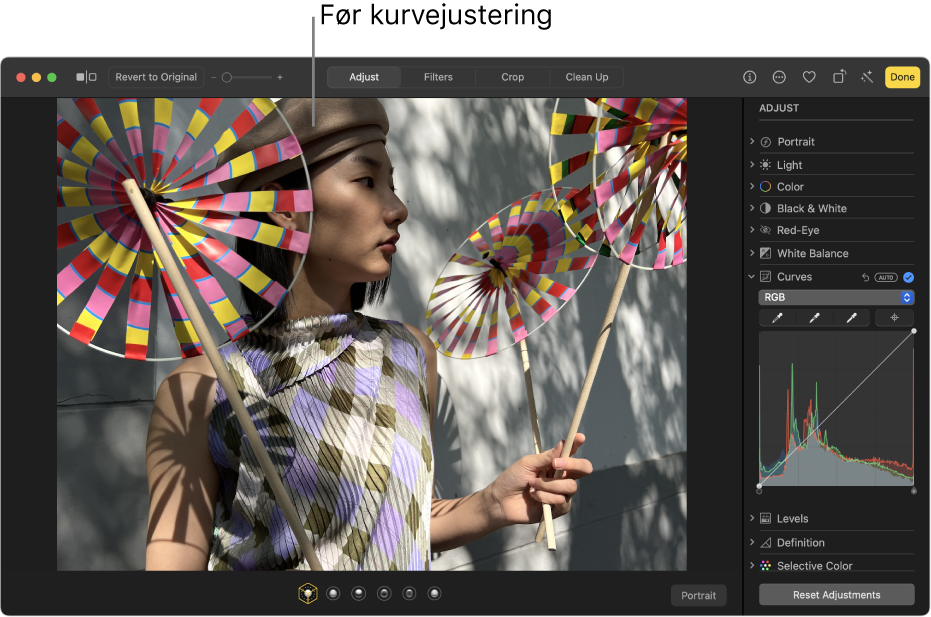This screenshot has height=617, width=931.
Task: Toggle the Portrait effect button
Action: coord(698,595)
